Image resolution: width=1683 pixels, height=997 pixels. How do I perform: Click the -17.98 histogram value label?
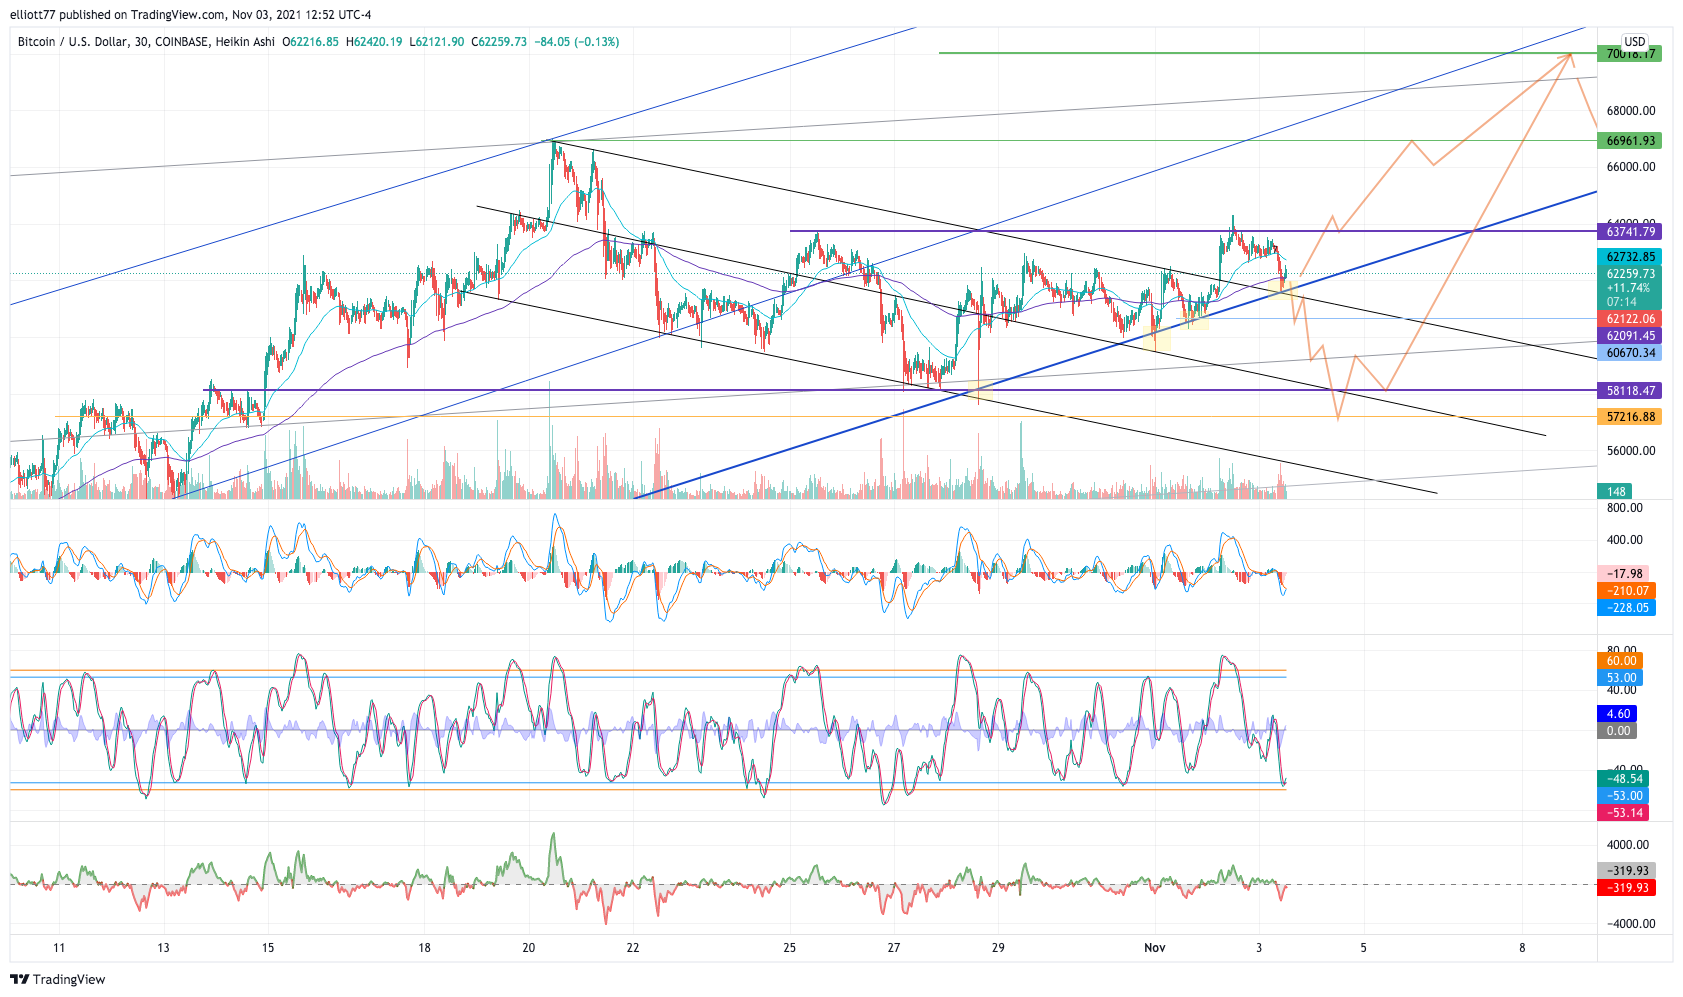coord(1623,574)
